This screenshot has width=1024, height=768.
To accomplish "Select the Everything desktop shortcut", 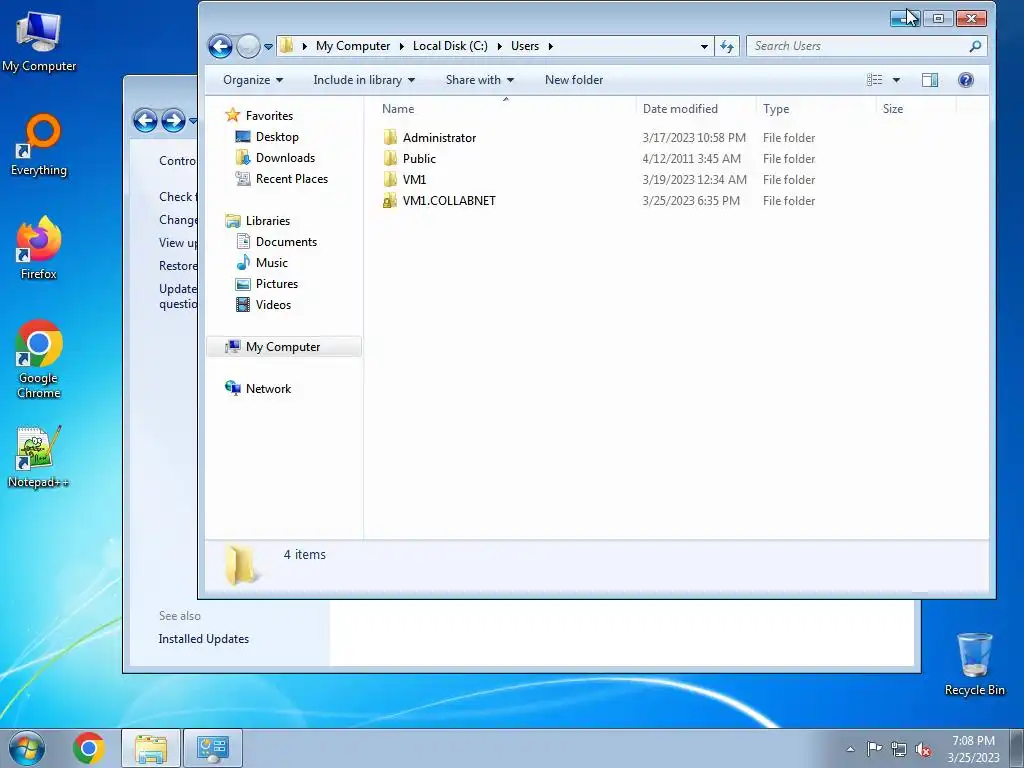I will pos(39,145).
